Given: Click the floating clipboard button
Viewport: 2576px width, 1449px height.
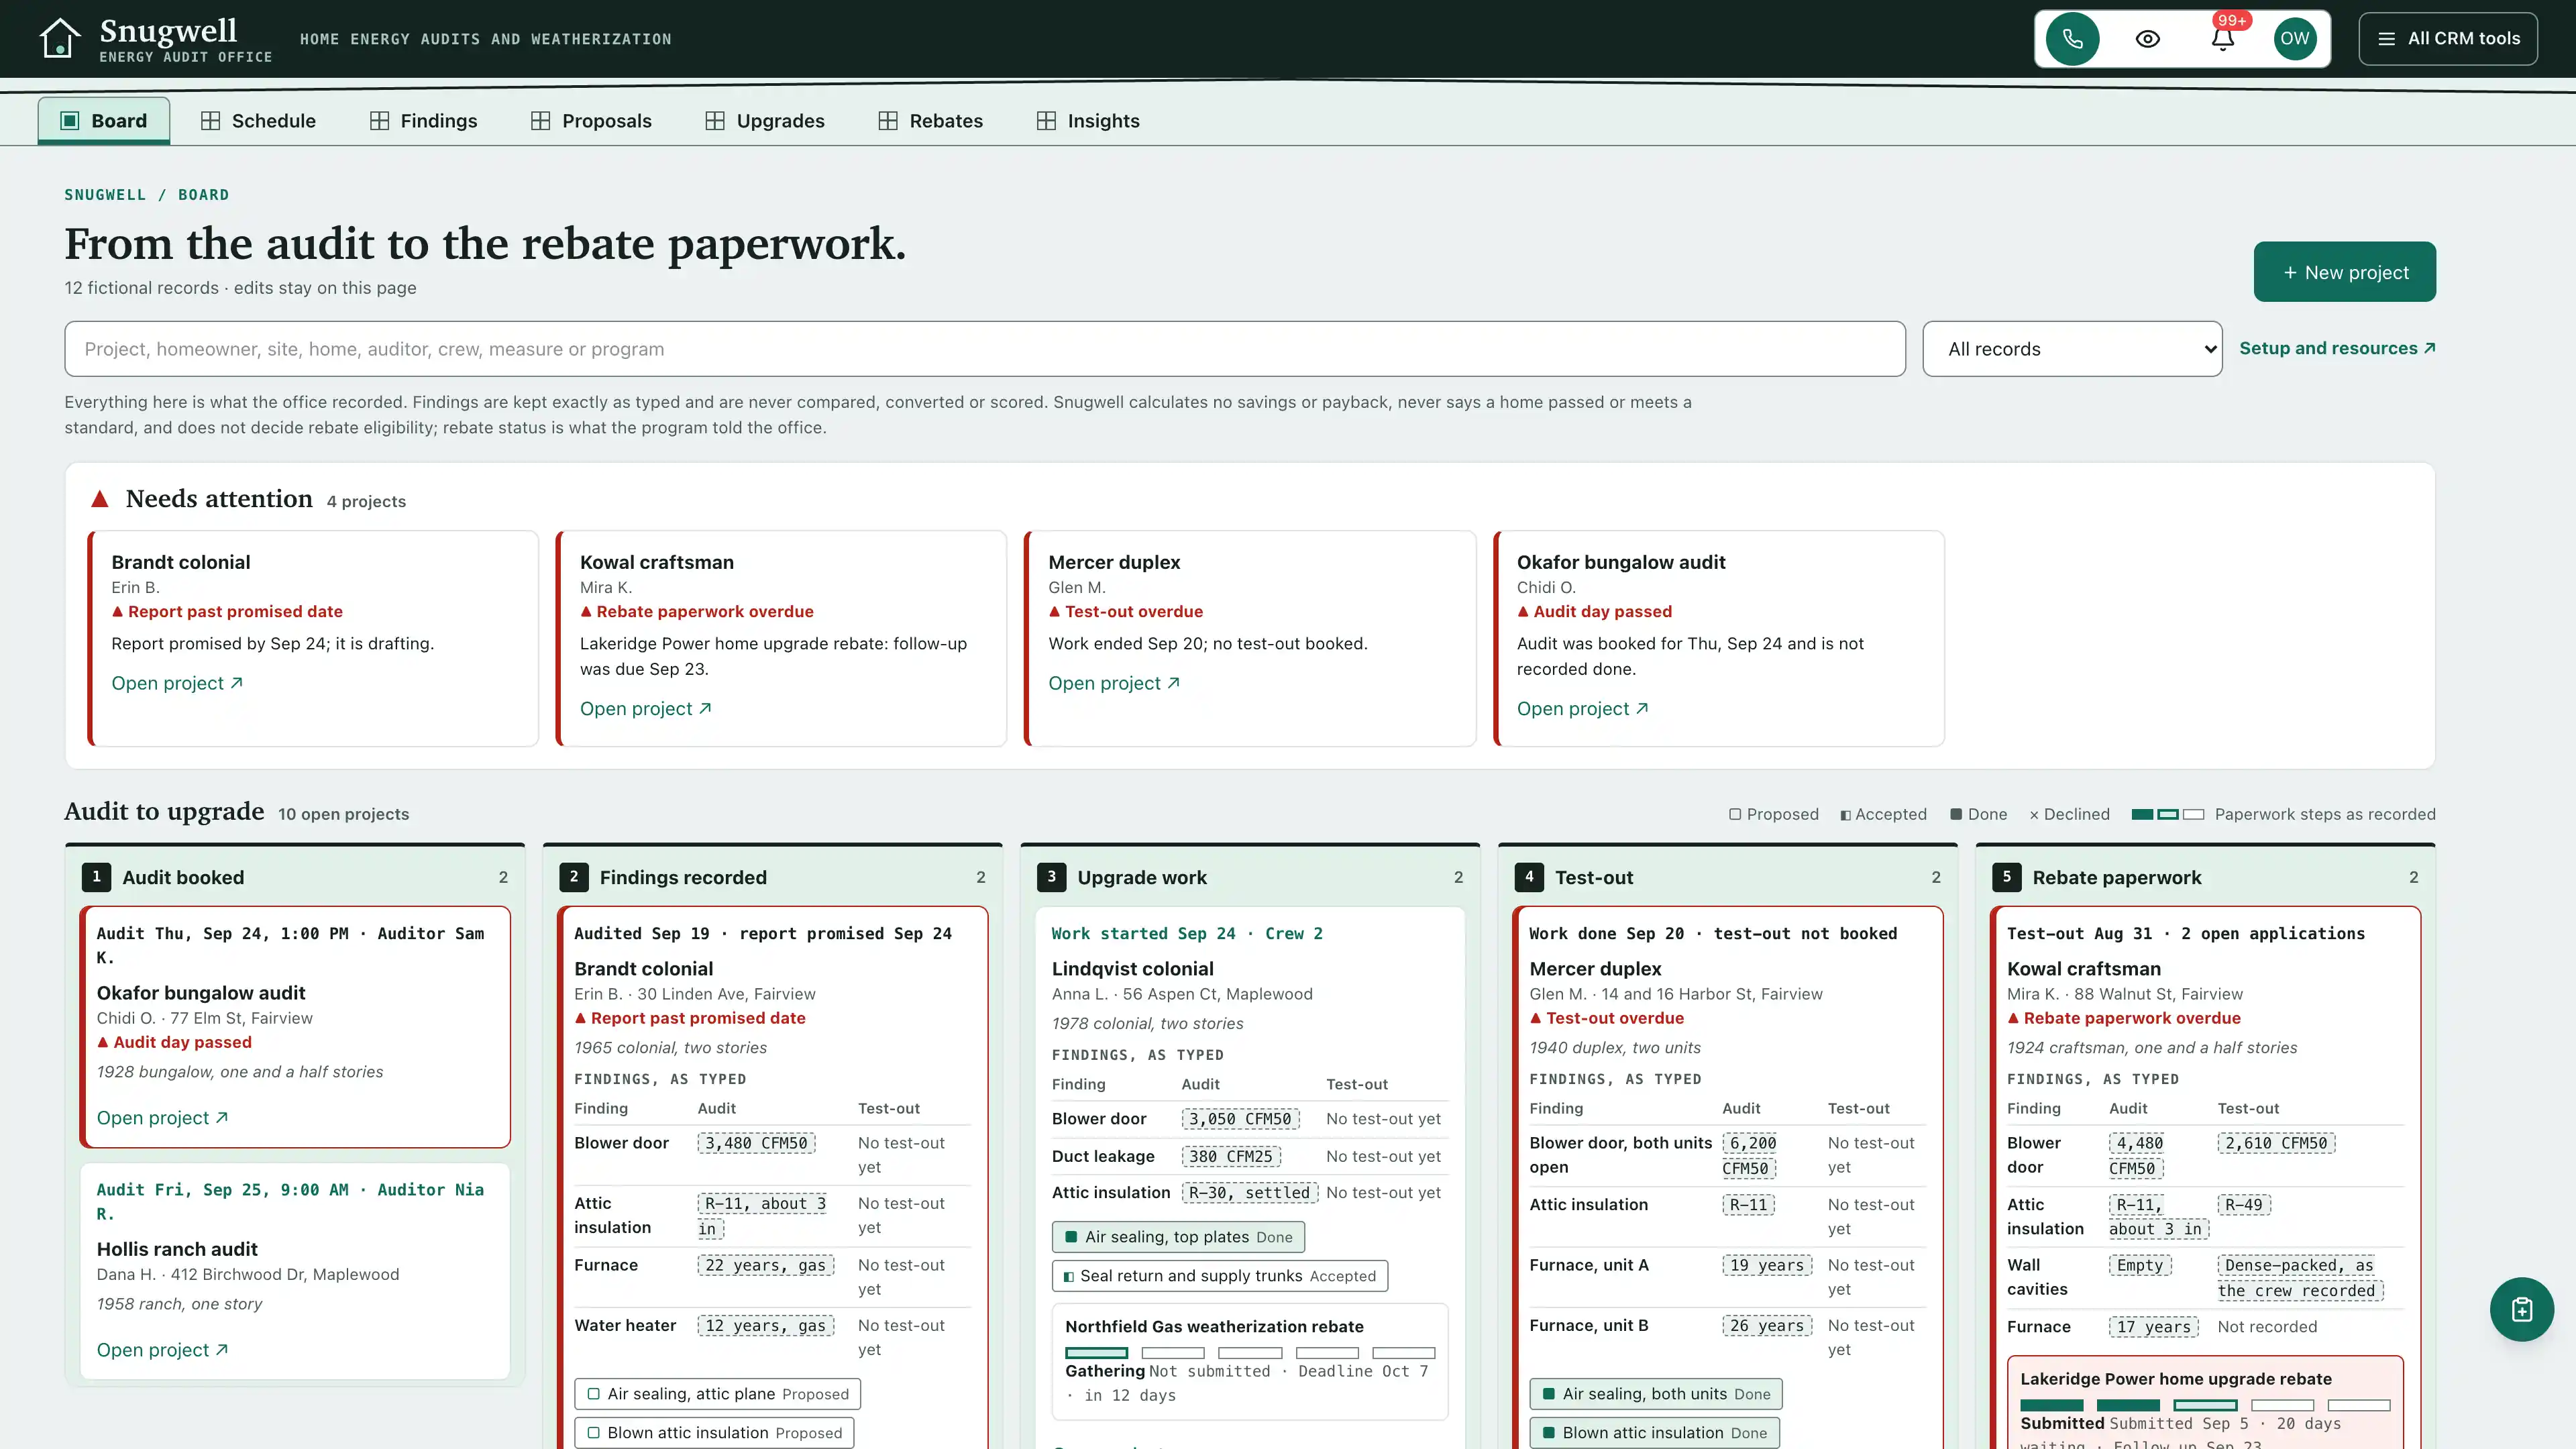Looking at the screenshot, I should 2521,1309.
